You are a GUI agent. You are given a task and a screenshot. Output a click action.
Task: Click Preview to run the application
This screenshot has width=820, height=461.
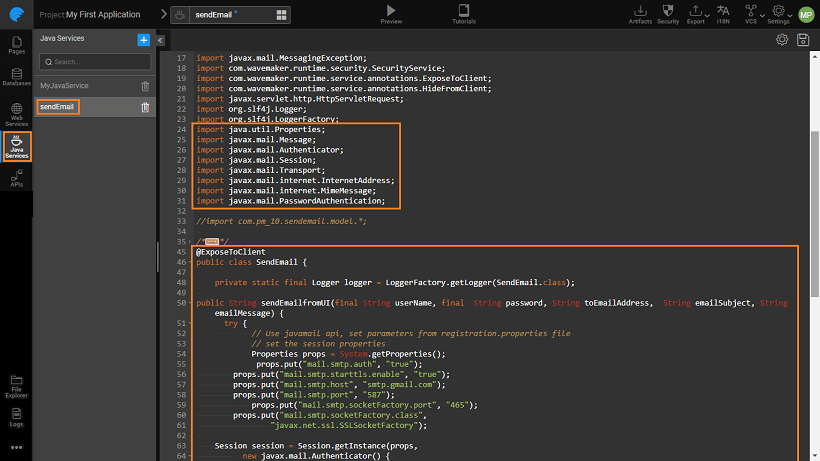pyautogui.click(x=391, y=13)
